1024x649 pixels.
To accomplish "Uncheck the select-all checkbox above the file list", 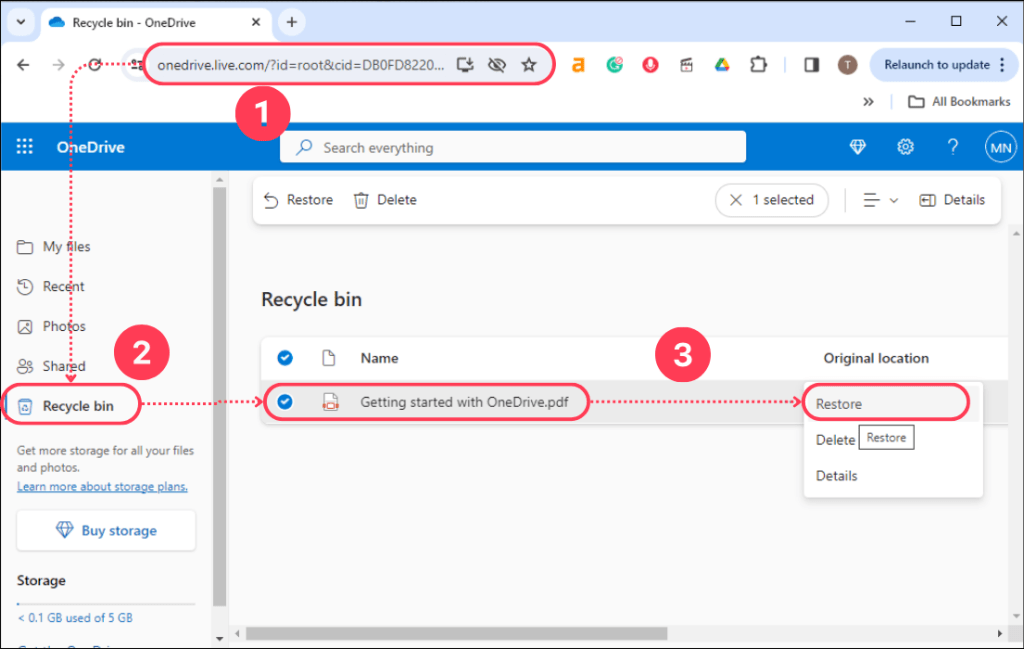I will click(x=284, y=358).
